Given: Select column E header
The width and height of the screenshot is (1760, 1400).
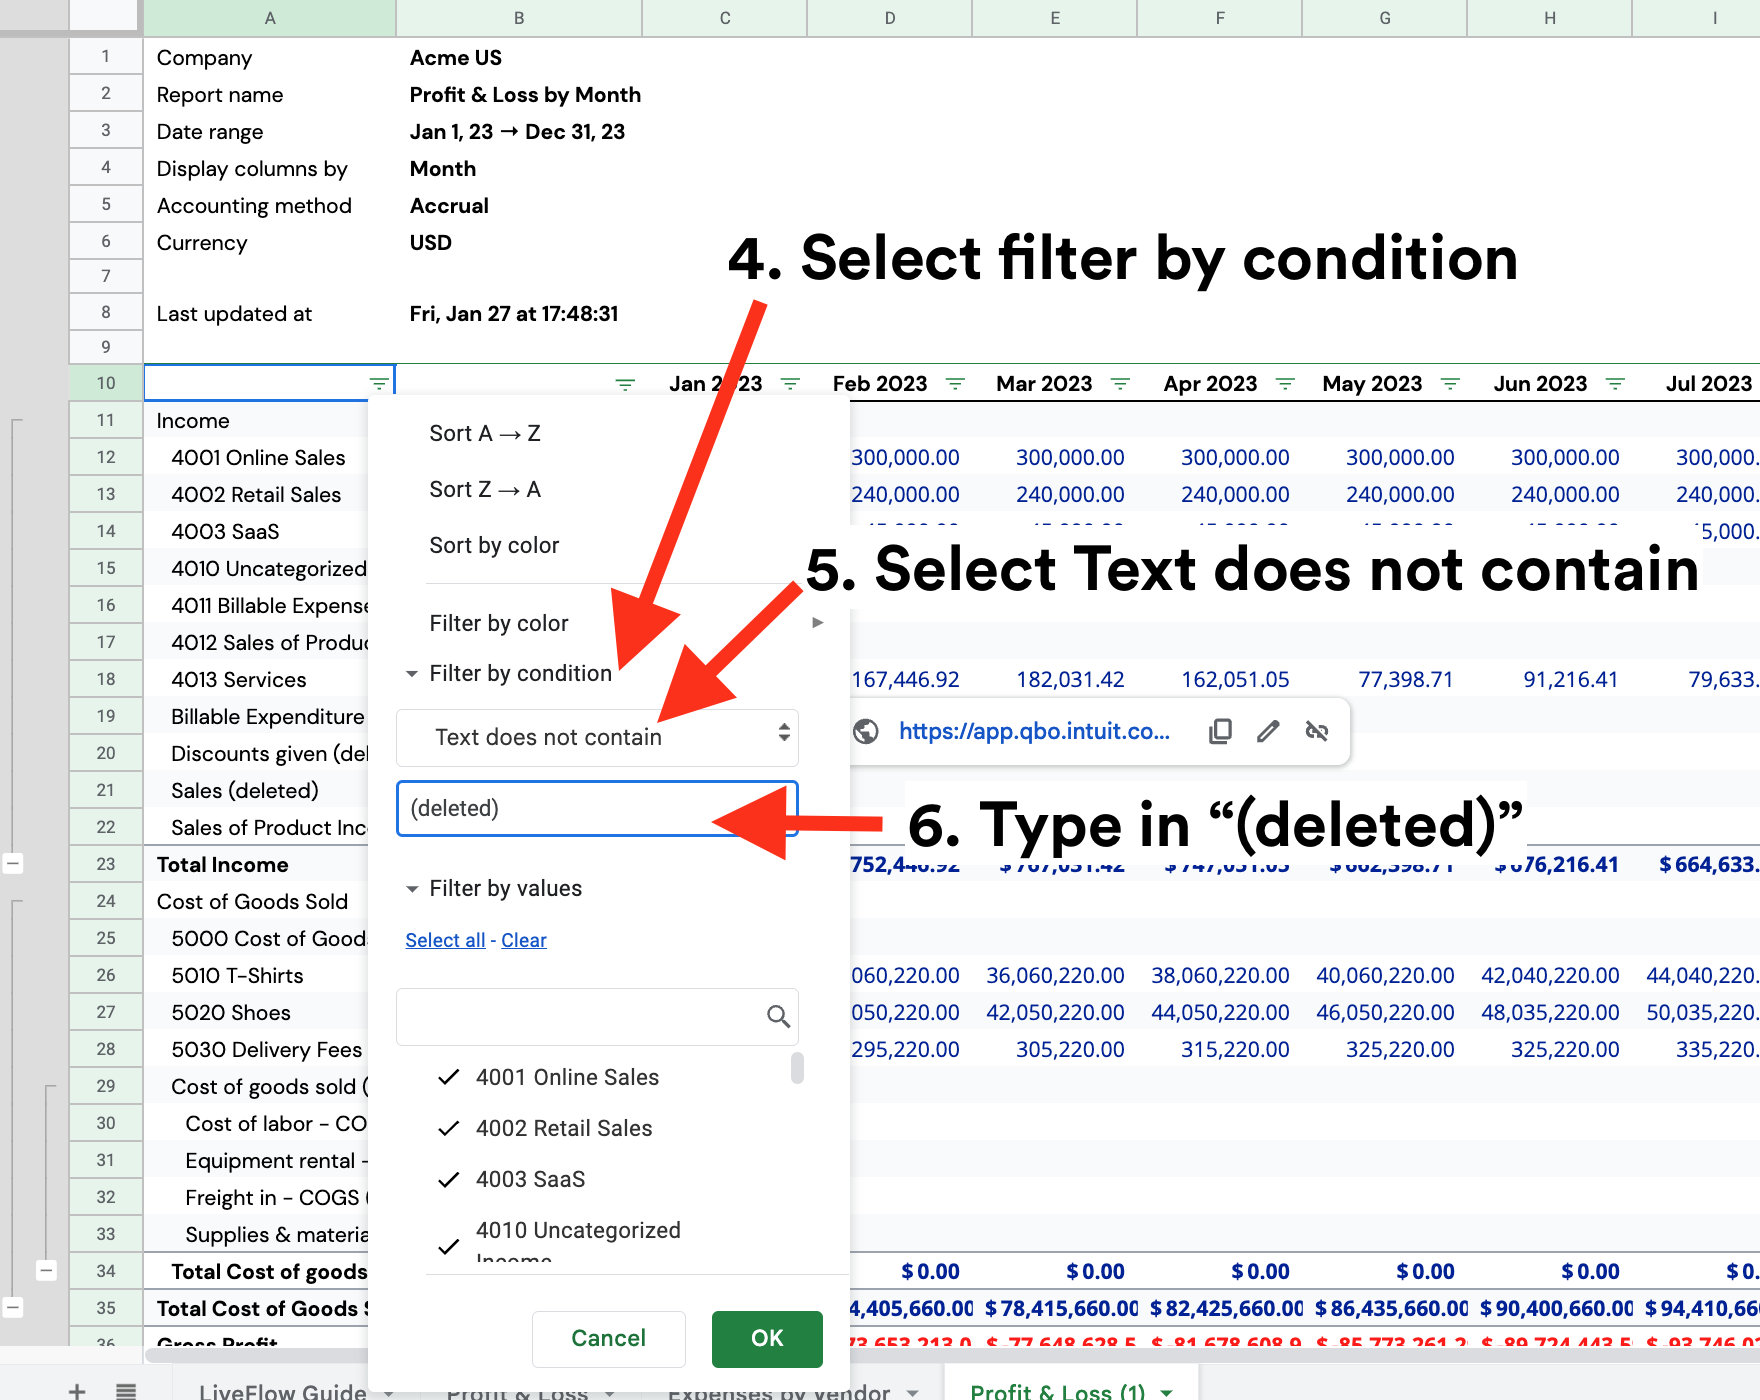Looking at the screenshot, I should point(1055,18).
